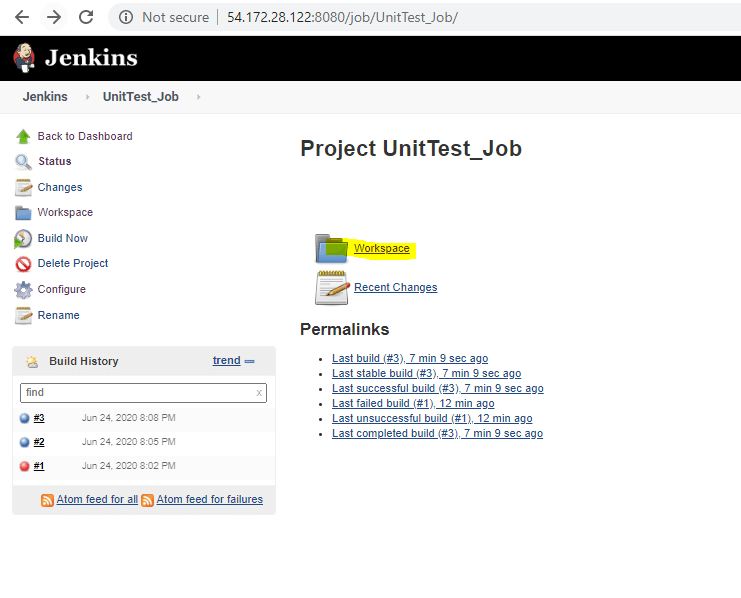The width and height of the screenshot is (741, 598).
Task: Reload the page with the refresh button
Action: [86, 17]
